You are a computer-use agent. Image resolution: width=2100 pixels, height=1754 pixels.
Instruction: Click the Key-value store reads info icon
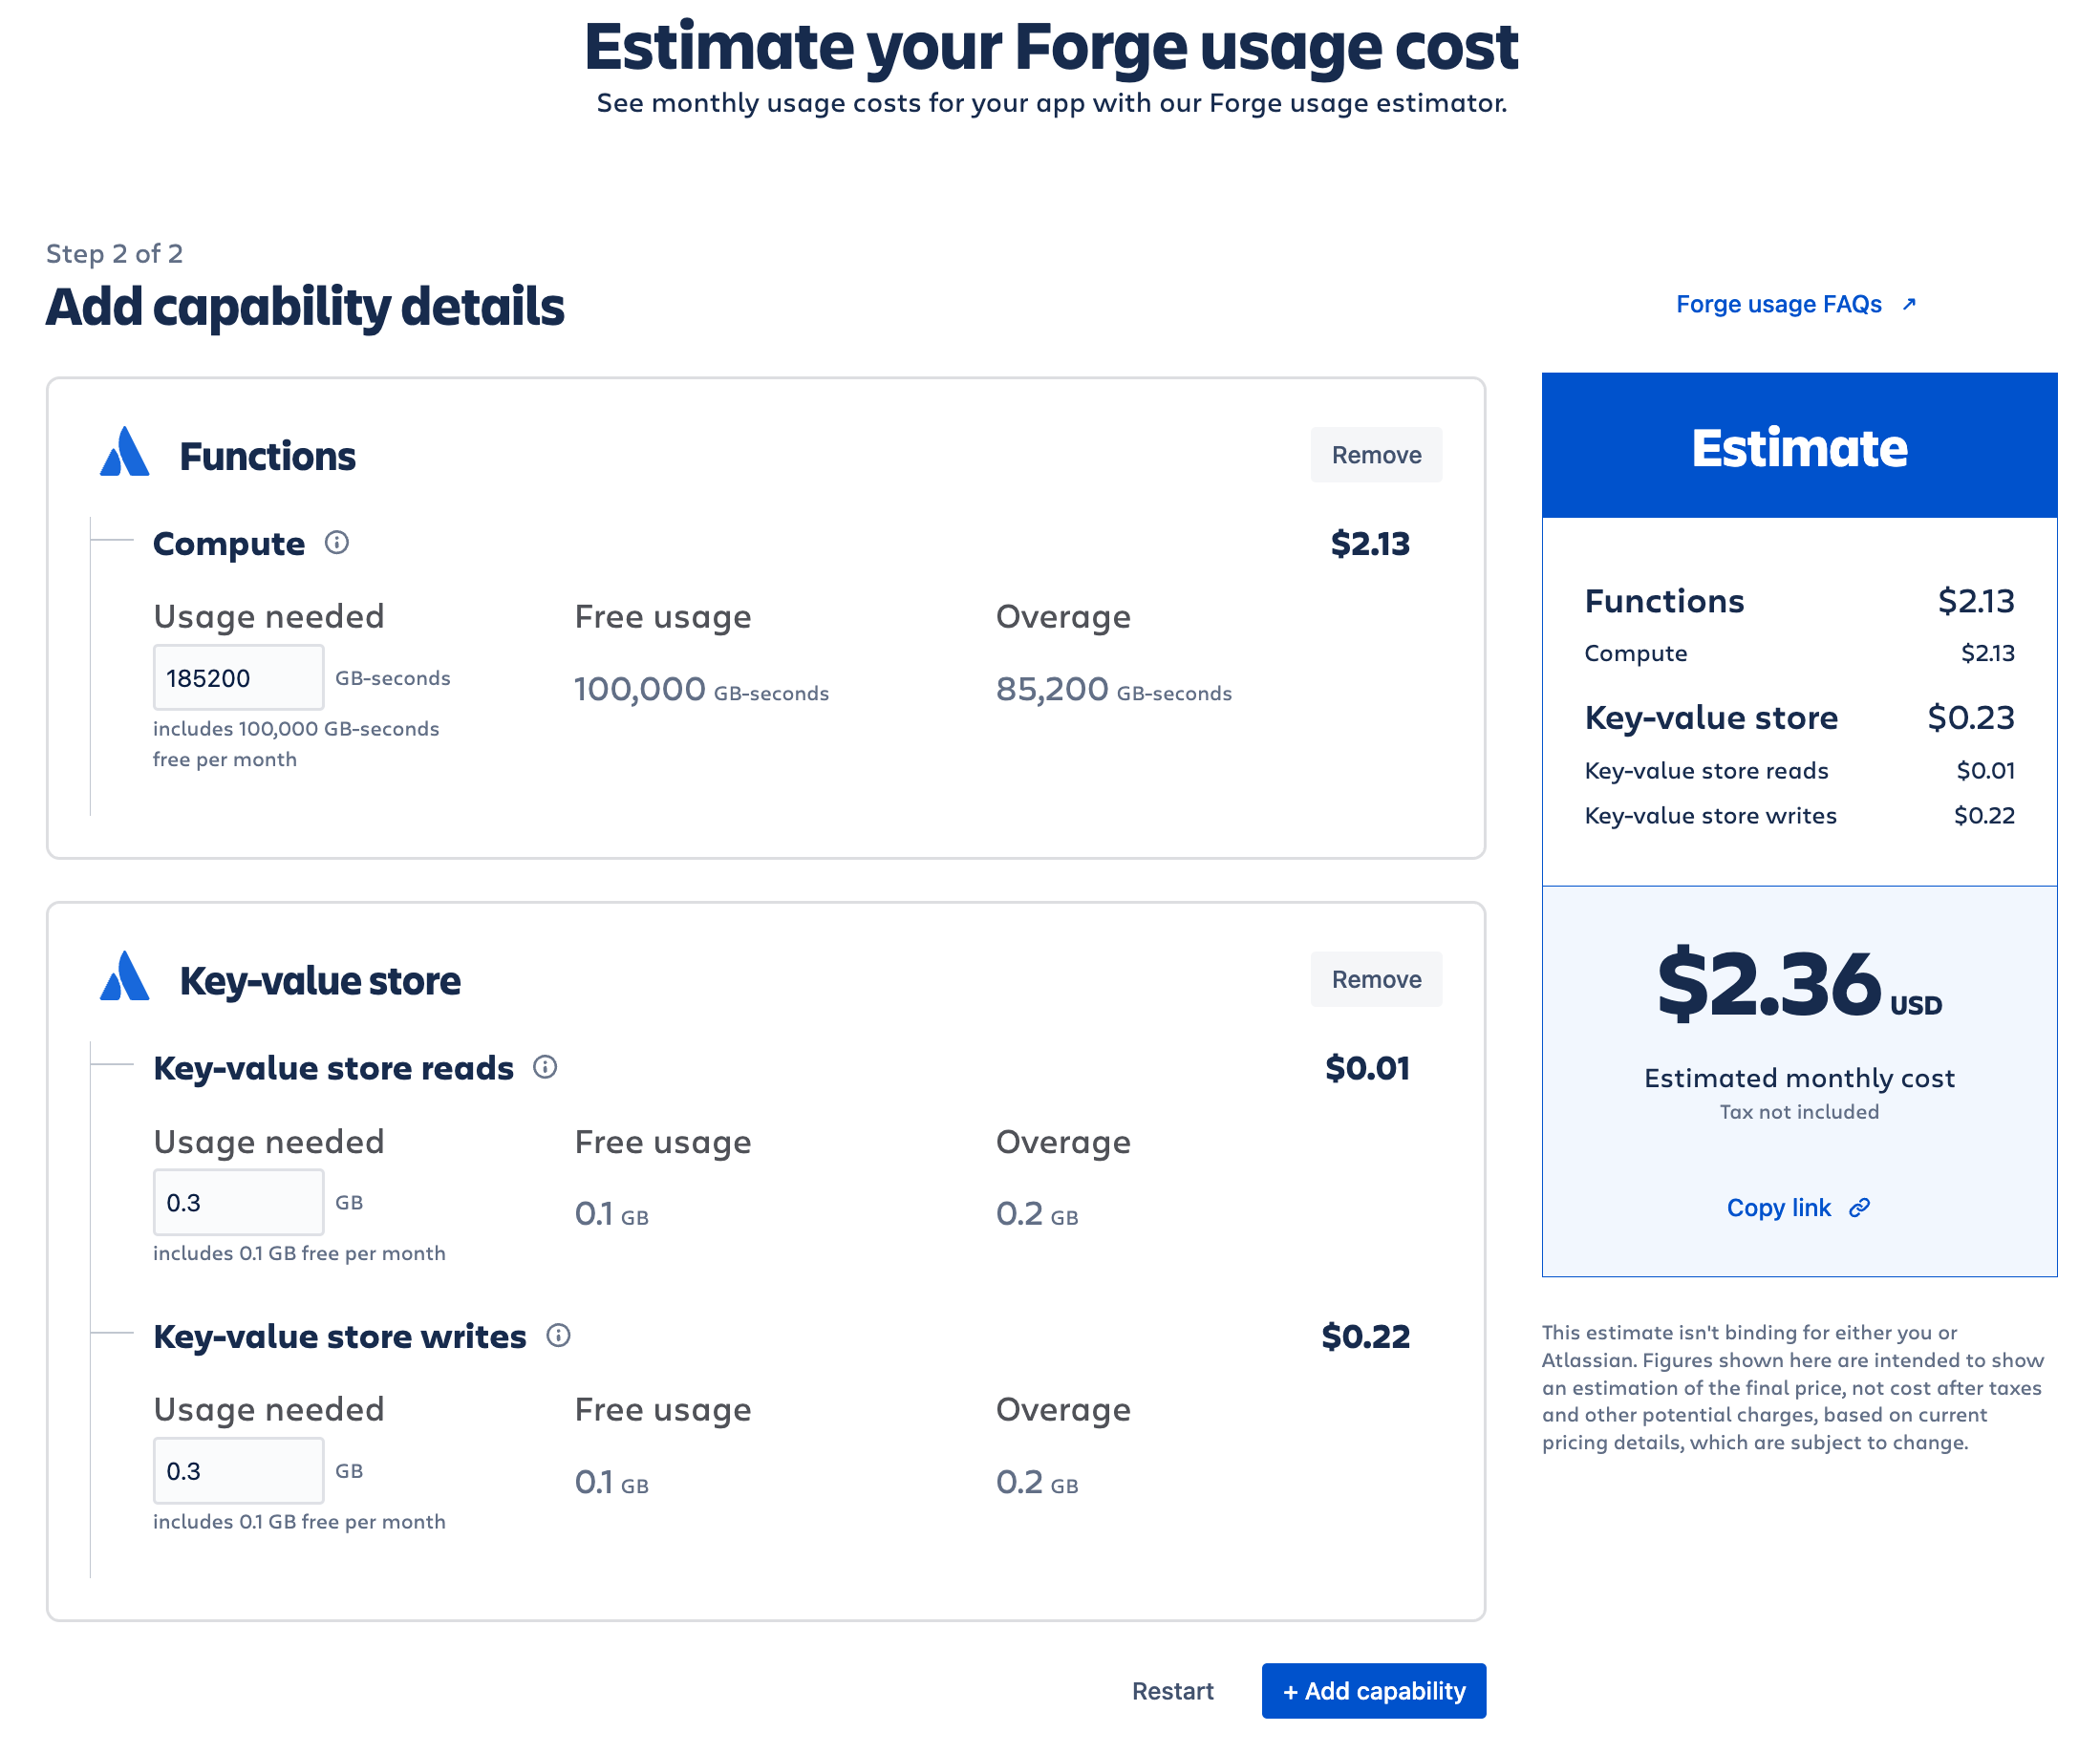point(545,1067)
